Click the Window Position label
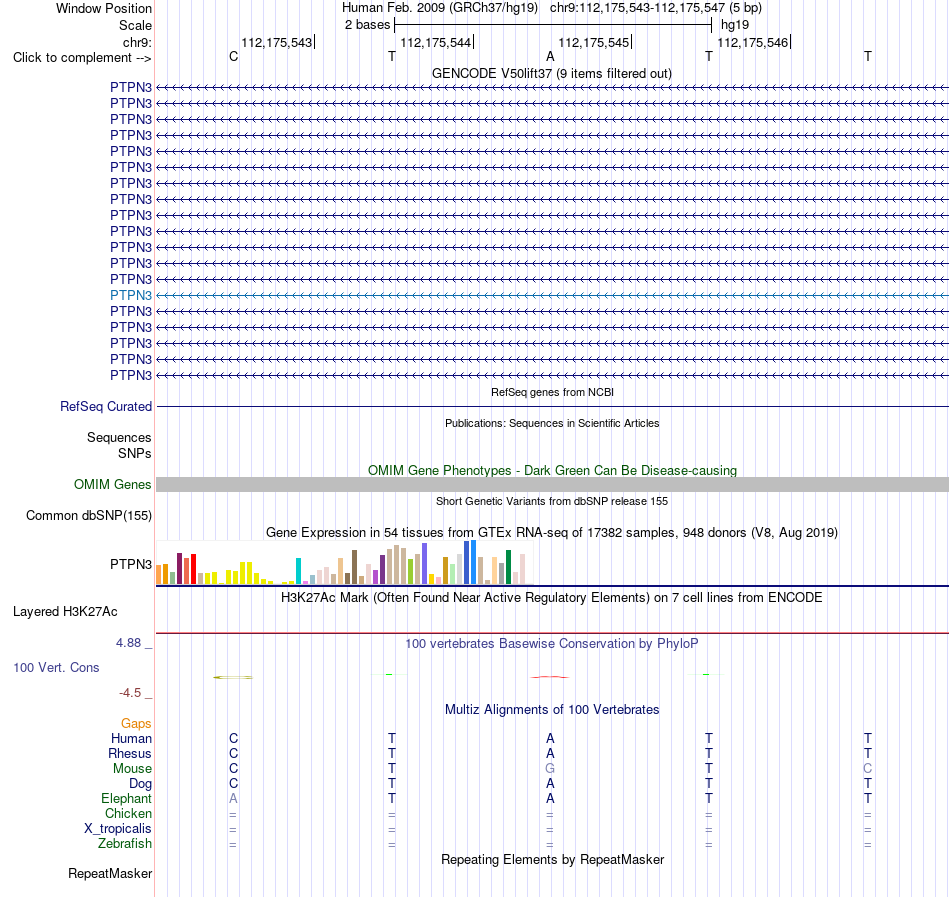Screen dimensions: 950x897 [x=104, y=8]
